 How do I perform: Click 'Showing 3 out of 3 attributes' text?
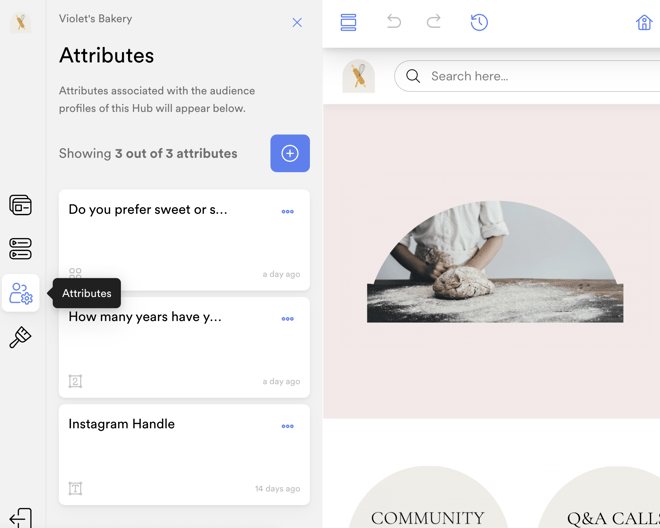tap(148, 154)
